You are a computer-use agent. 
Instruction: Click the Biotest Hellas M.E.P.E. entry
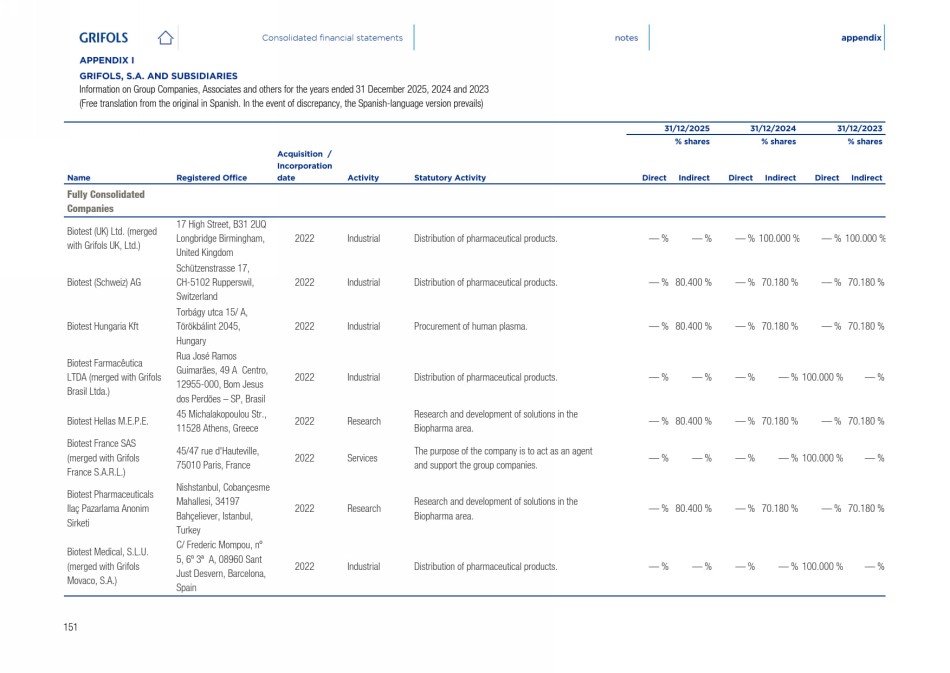point(108,421)
